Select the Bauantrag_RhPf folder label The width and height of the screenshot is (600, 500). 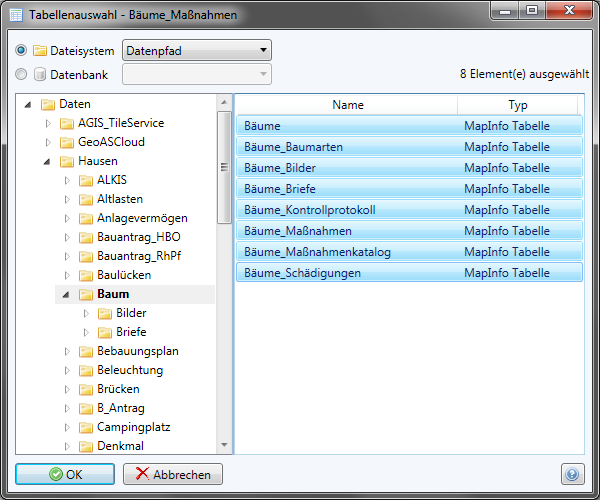(x=139, y=256)
